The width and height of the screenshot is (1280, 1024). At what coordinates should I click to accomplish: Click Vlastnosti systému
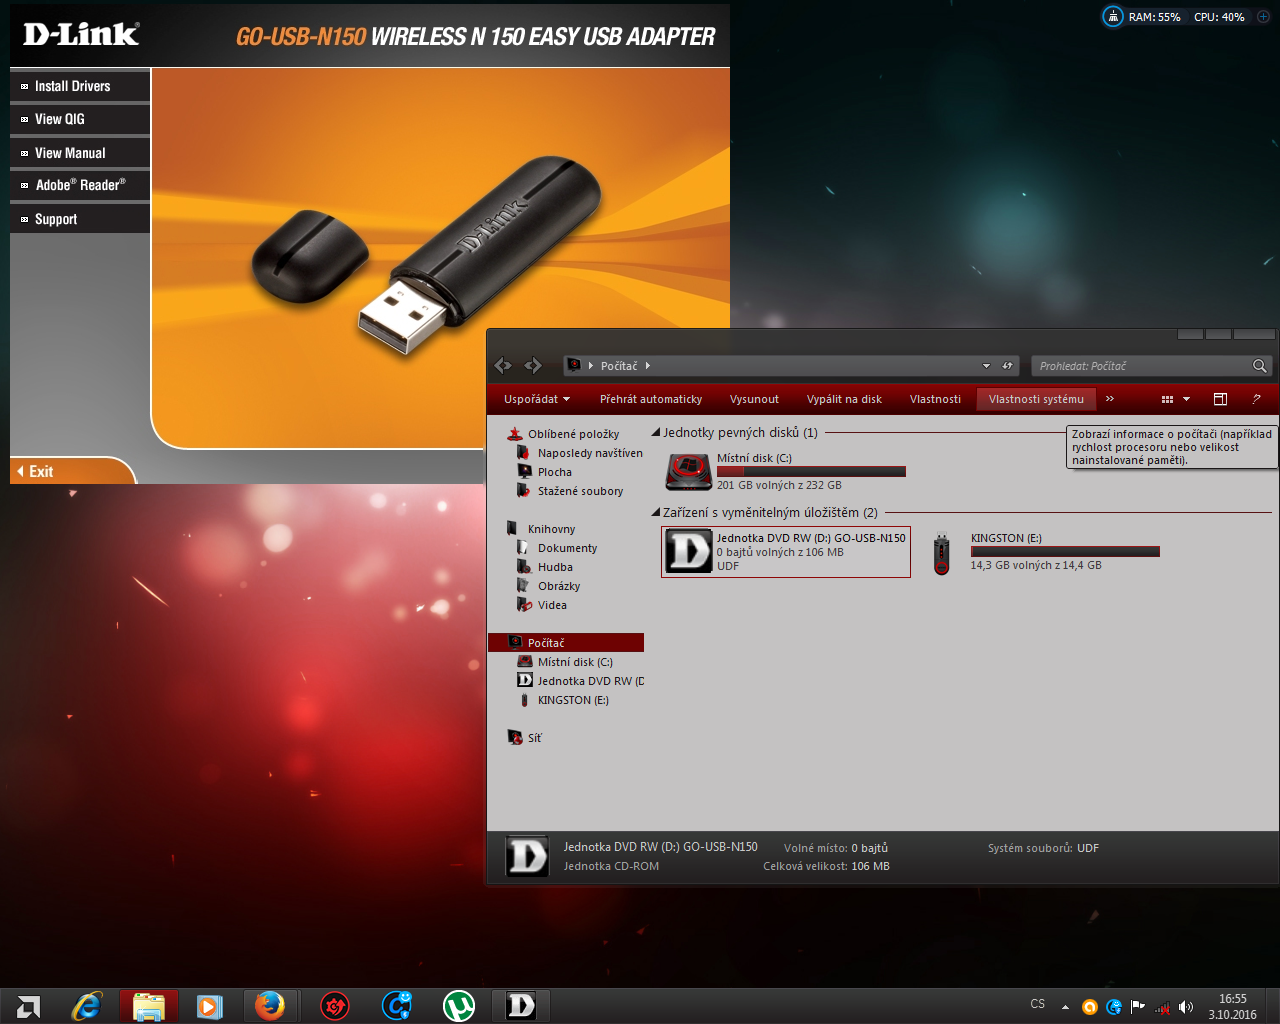(1036, 399)
